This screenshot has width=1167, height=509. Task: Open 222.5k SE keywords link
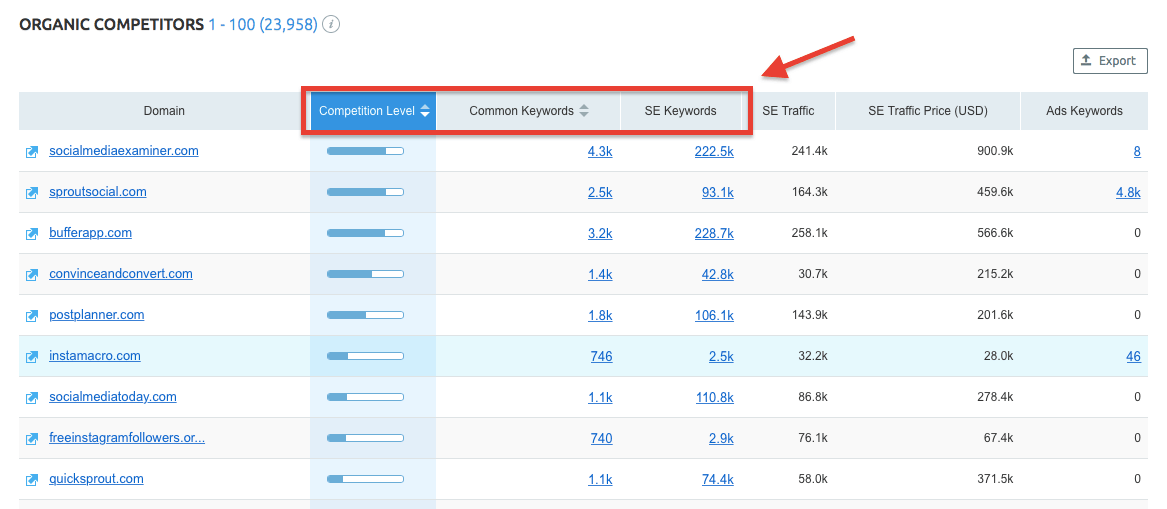[714, 151]
